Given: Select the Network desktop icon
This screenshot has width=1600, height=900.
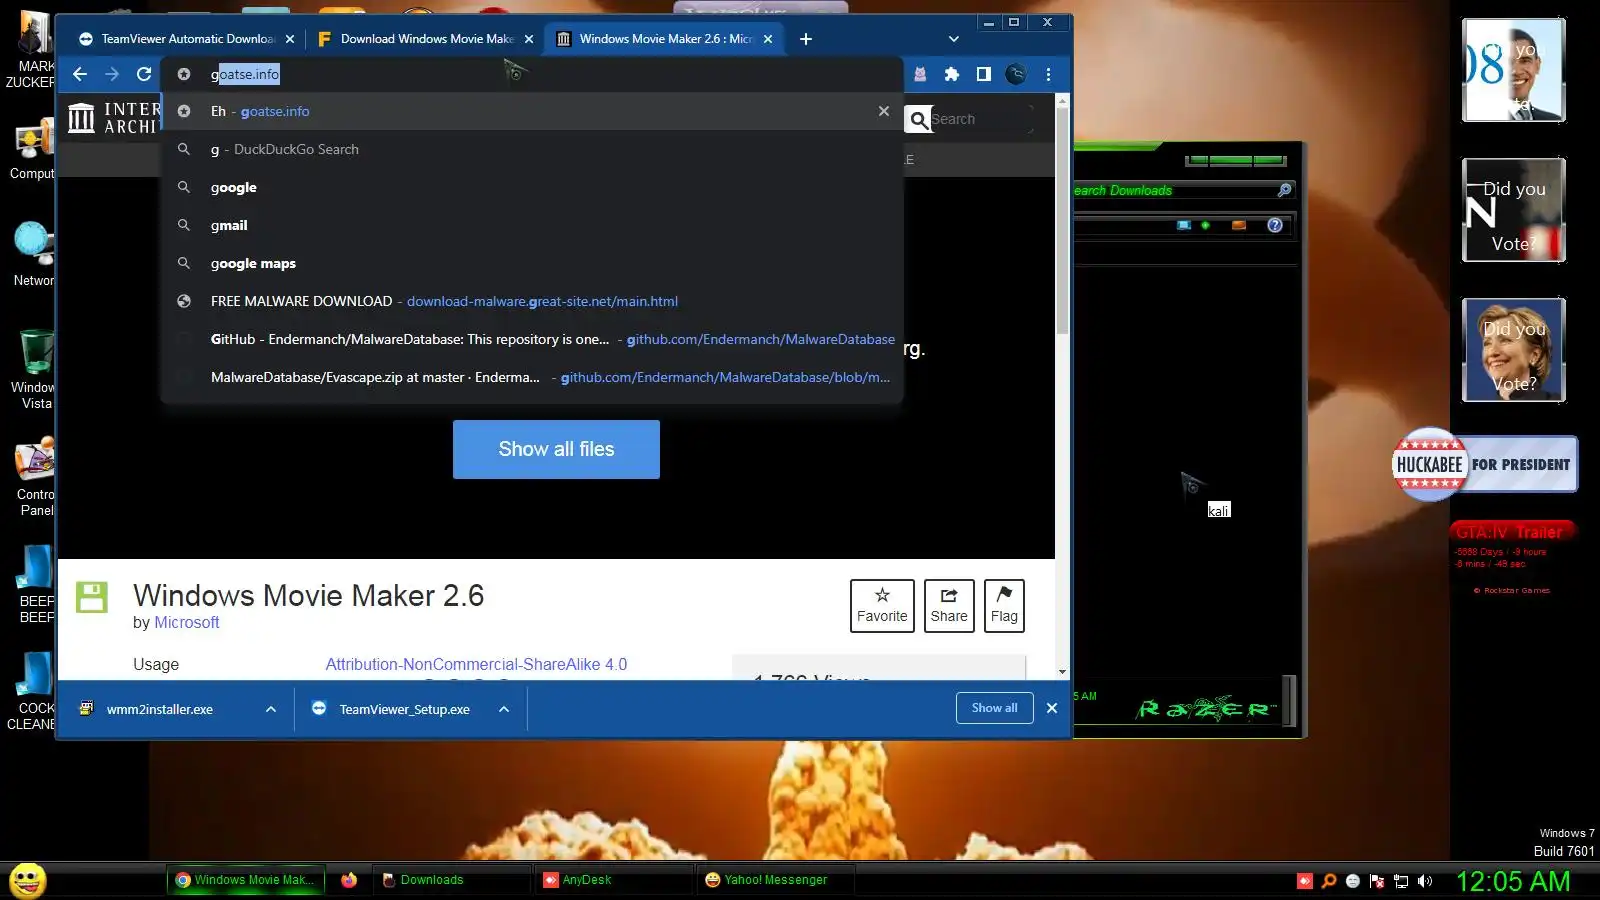Looking at the screenshot, I should (33, 254).
